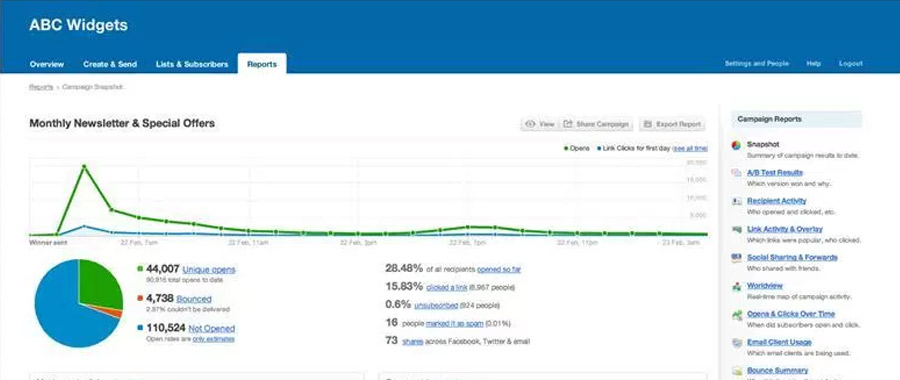Click the Reports breadcrumb link
Viewport: 900px width, 380px height.
pyautogui.click(x=41, y=87)
